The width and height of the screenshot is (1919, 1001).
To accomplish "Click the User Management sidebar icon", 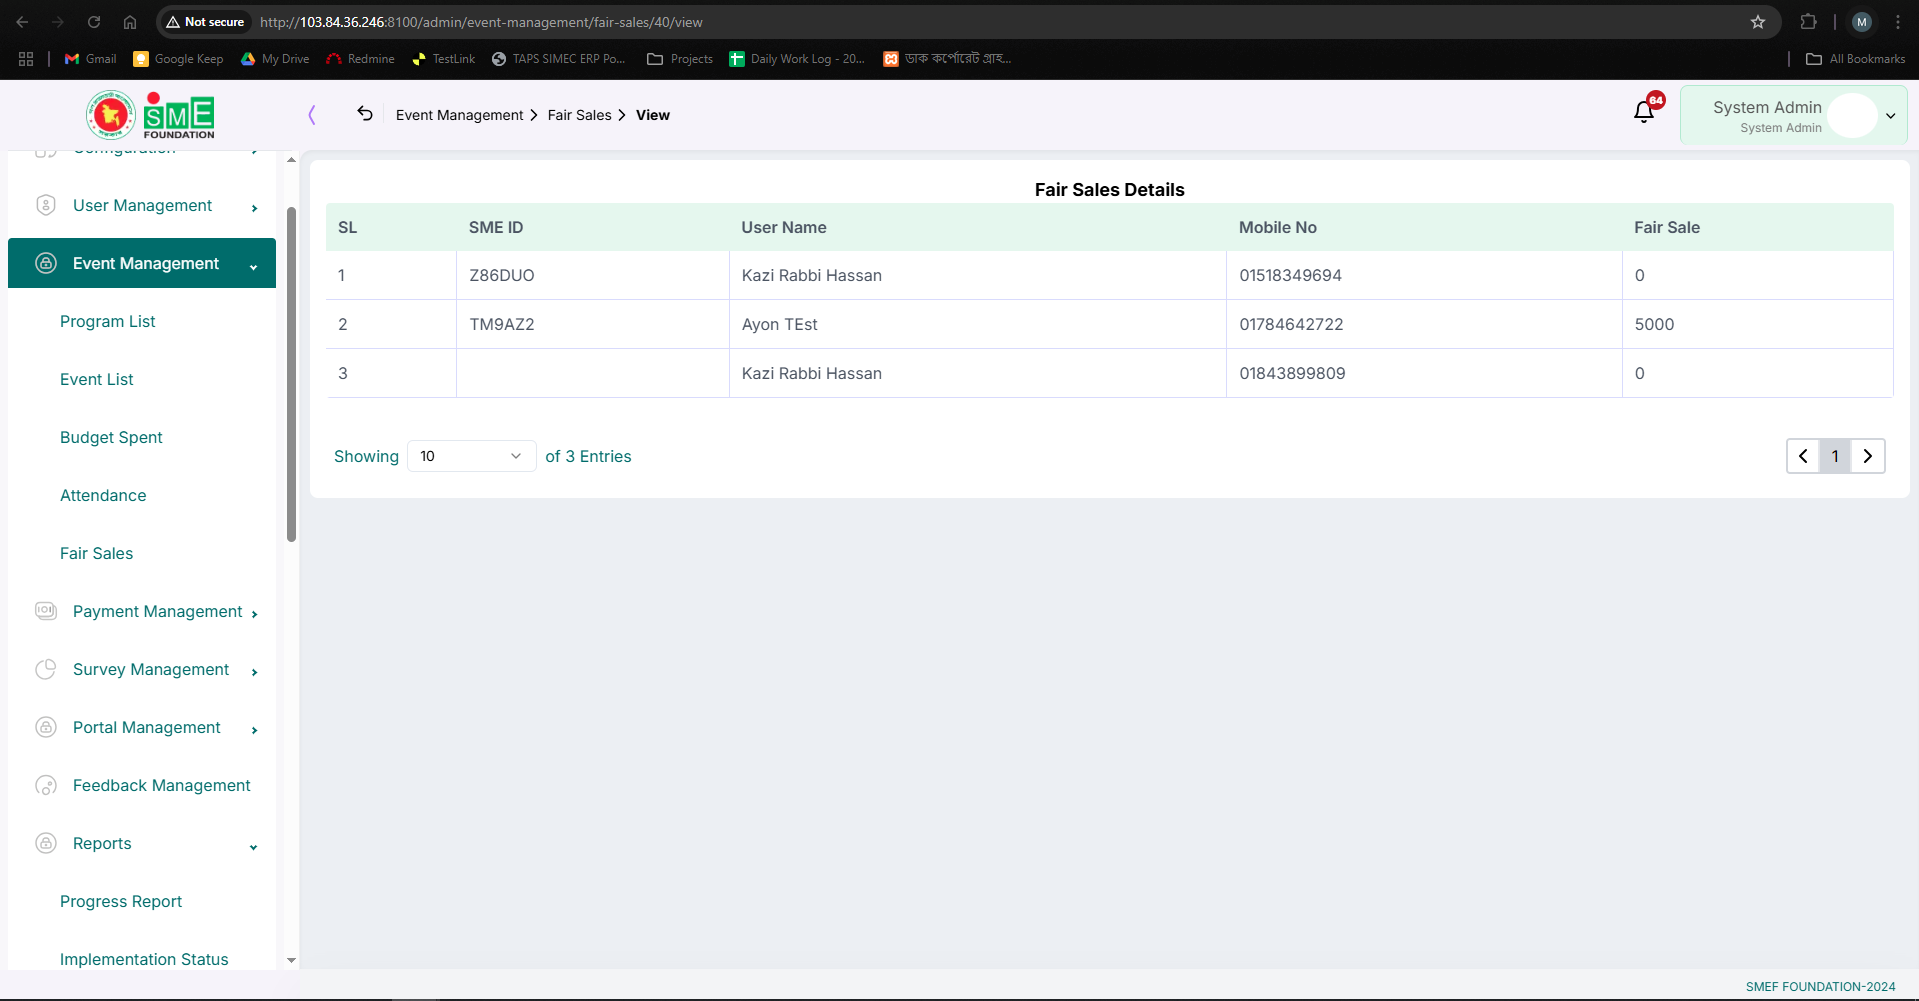I will [x=46, y=205].
